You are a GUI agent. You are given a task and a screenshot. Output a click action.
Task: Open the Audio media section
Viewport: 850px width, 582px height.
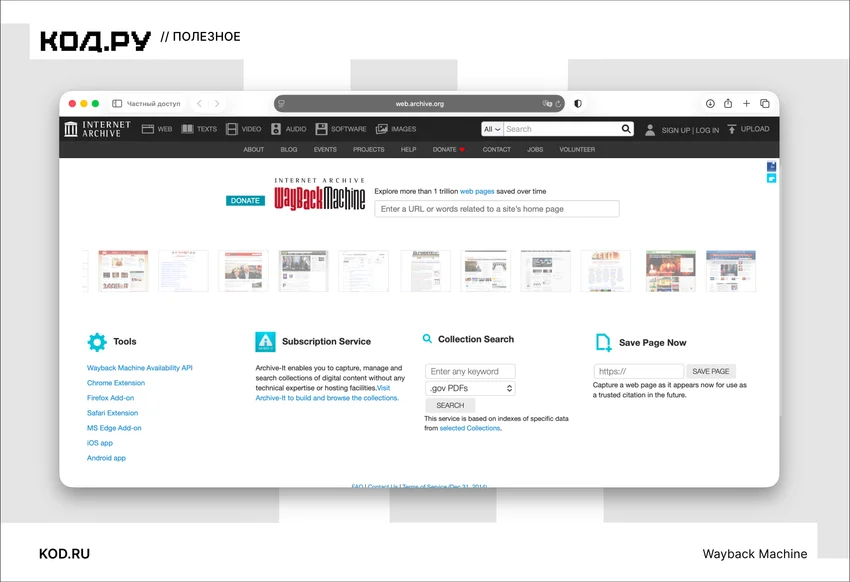[288, 129]
